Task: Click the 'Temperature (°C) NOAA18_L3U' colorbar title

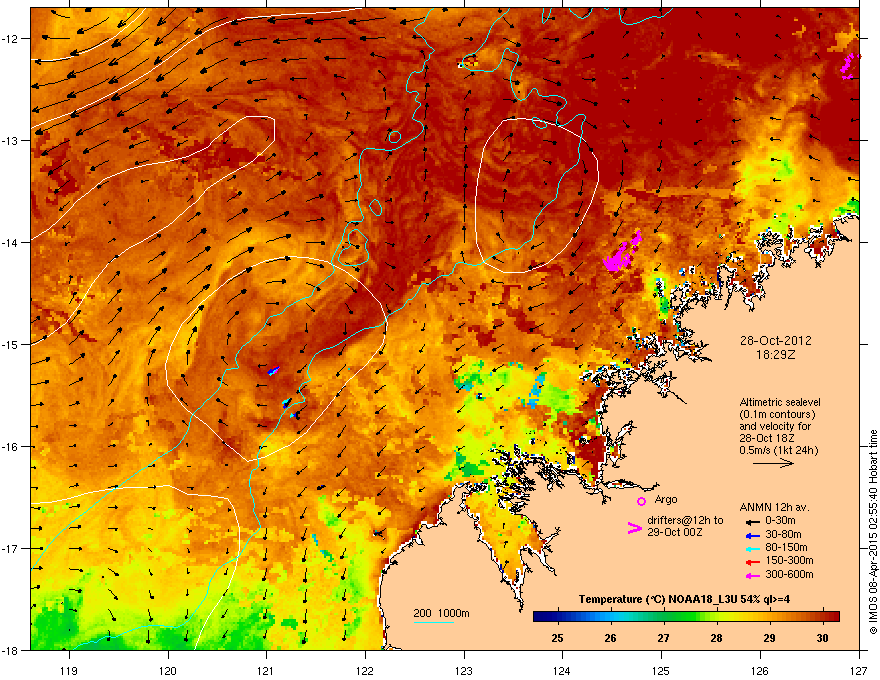Action: tap(660, 600)
